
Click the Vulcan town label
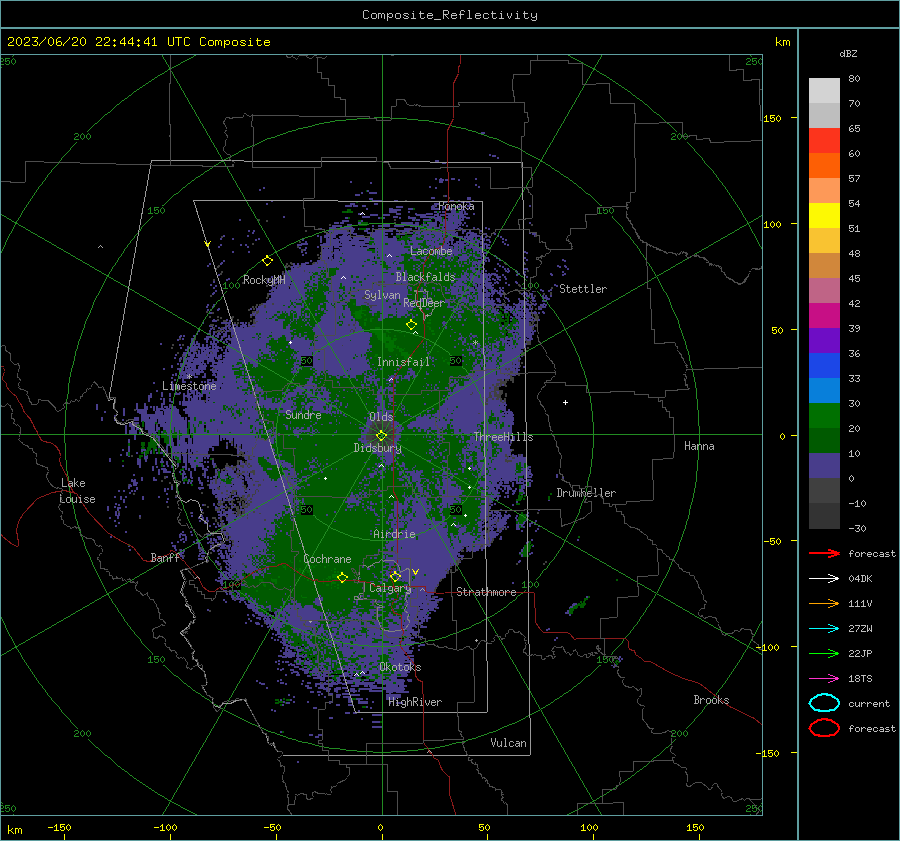point(508,743)
